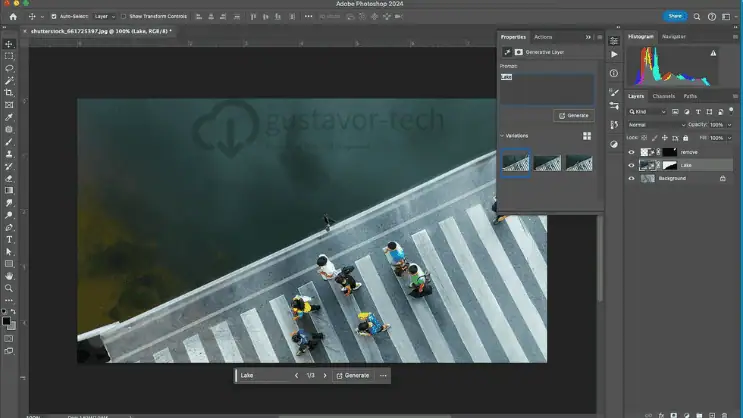This screenshot has width=743, height=418.
Task: Select the Histogram tab
Action: tap(641, 36)
